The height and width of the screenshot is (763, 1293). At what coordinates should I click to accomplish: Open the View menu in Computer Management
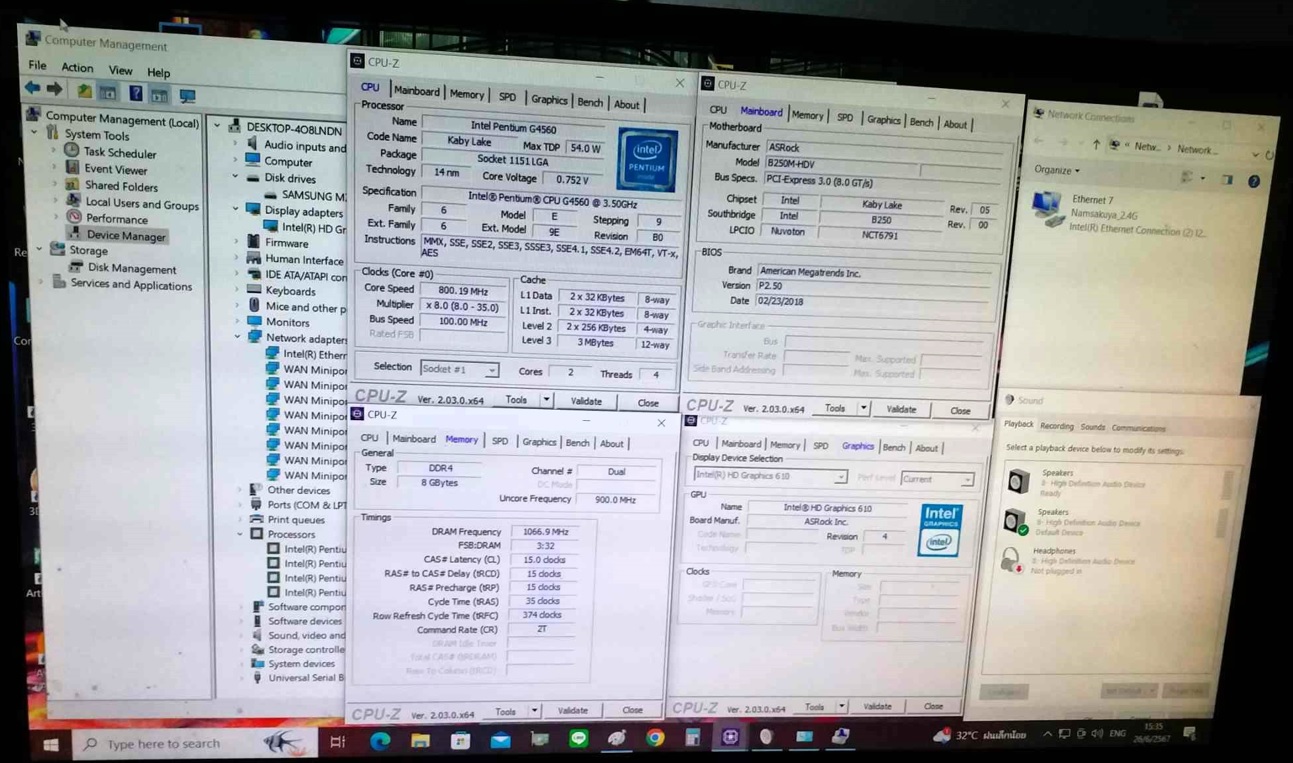pos(120,71)
